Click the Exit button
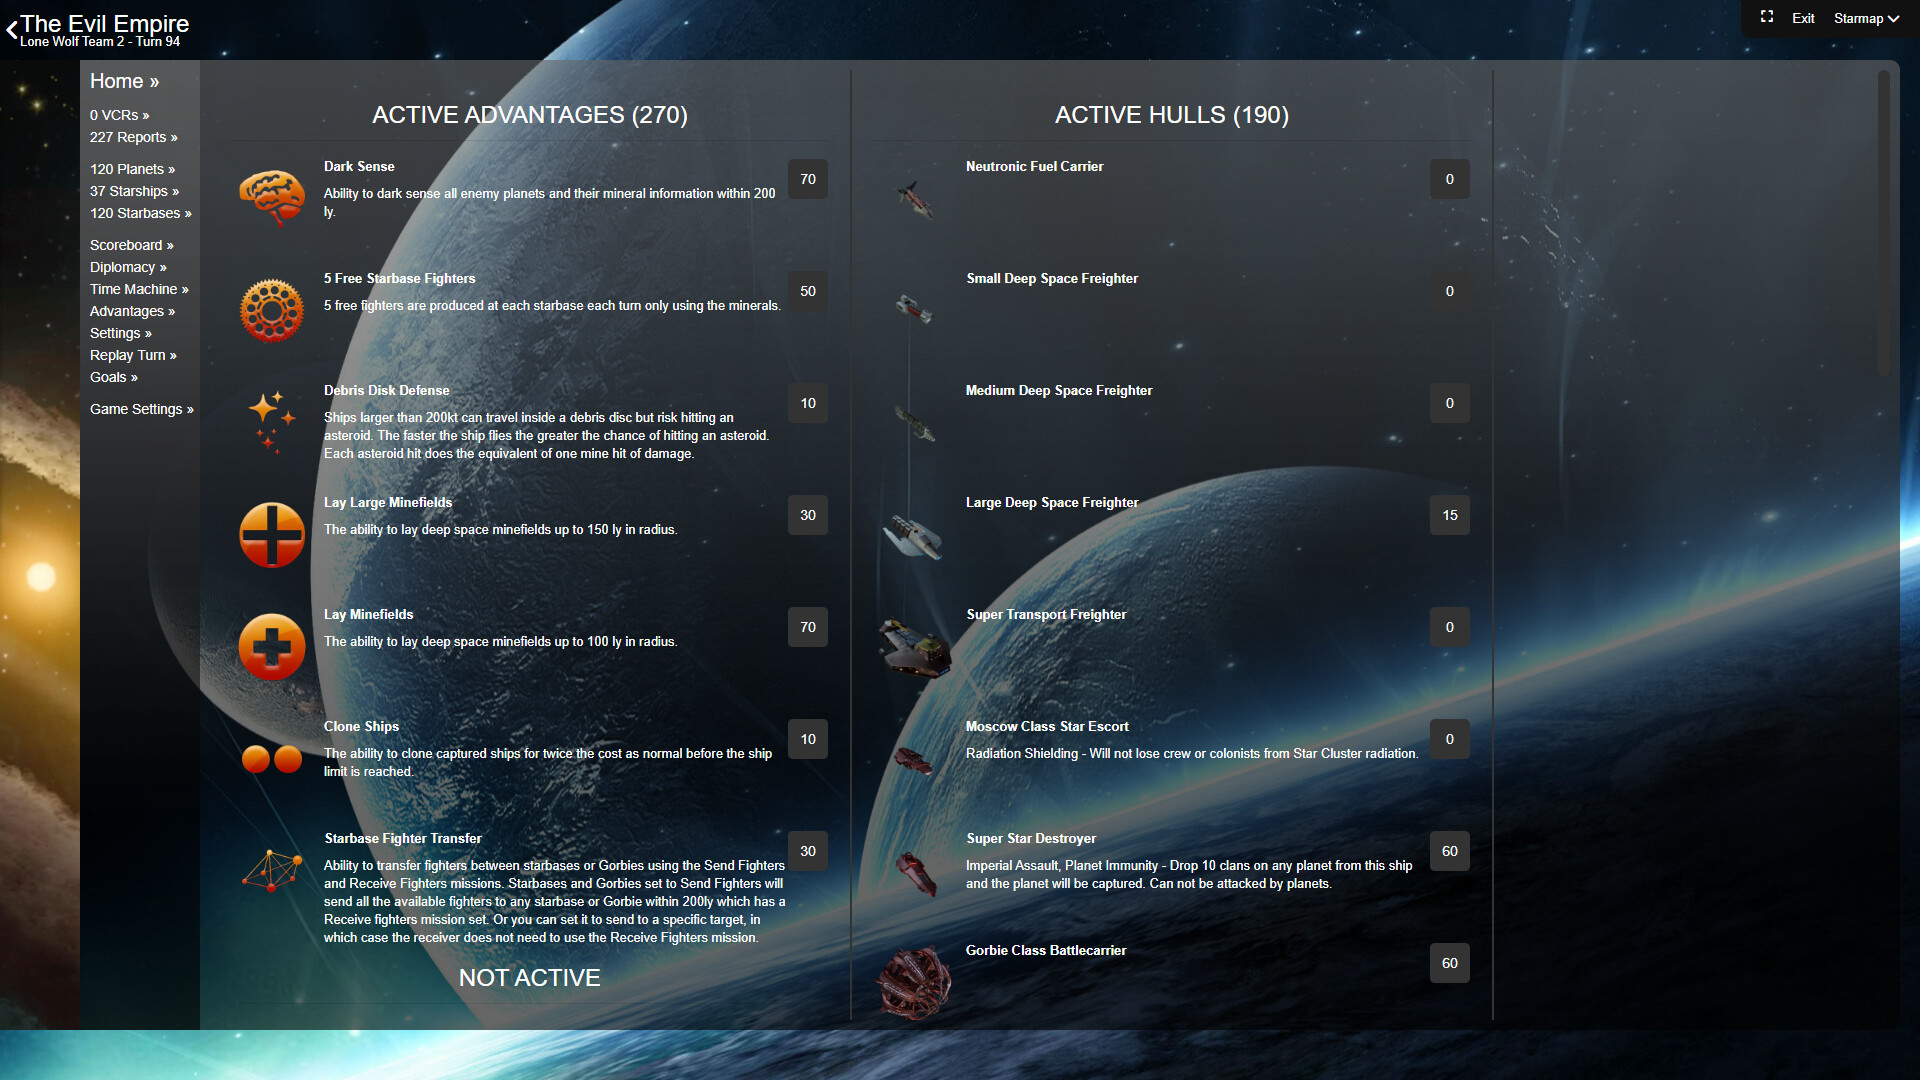 pyautogui.click(x=1802, y=18)
